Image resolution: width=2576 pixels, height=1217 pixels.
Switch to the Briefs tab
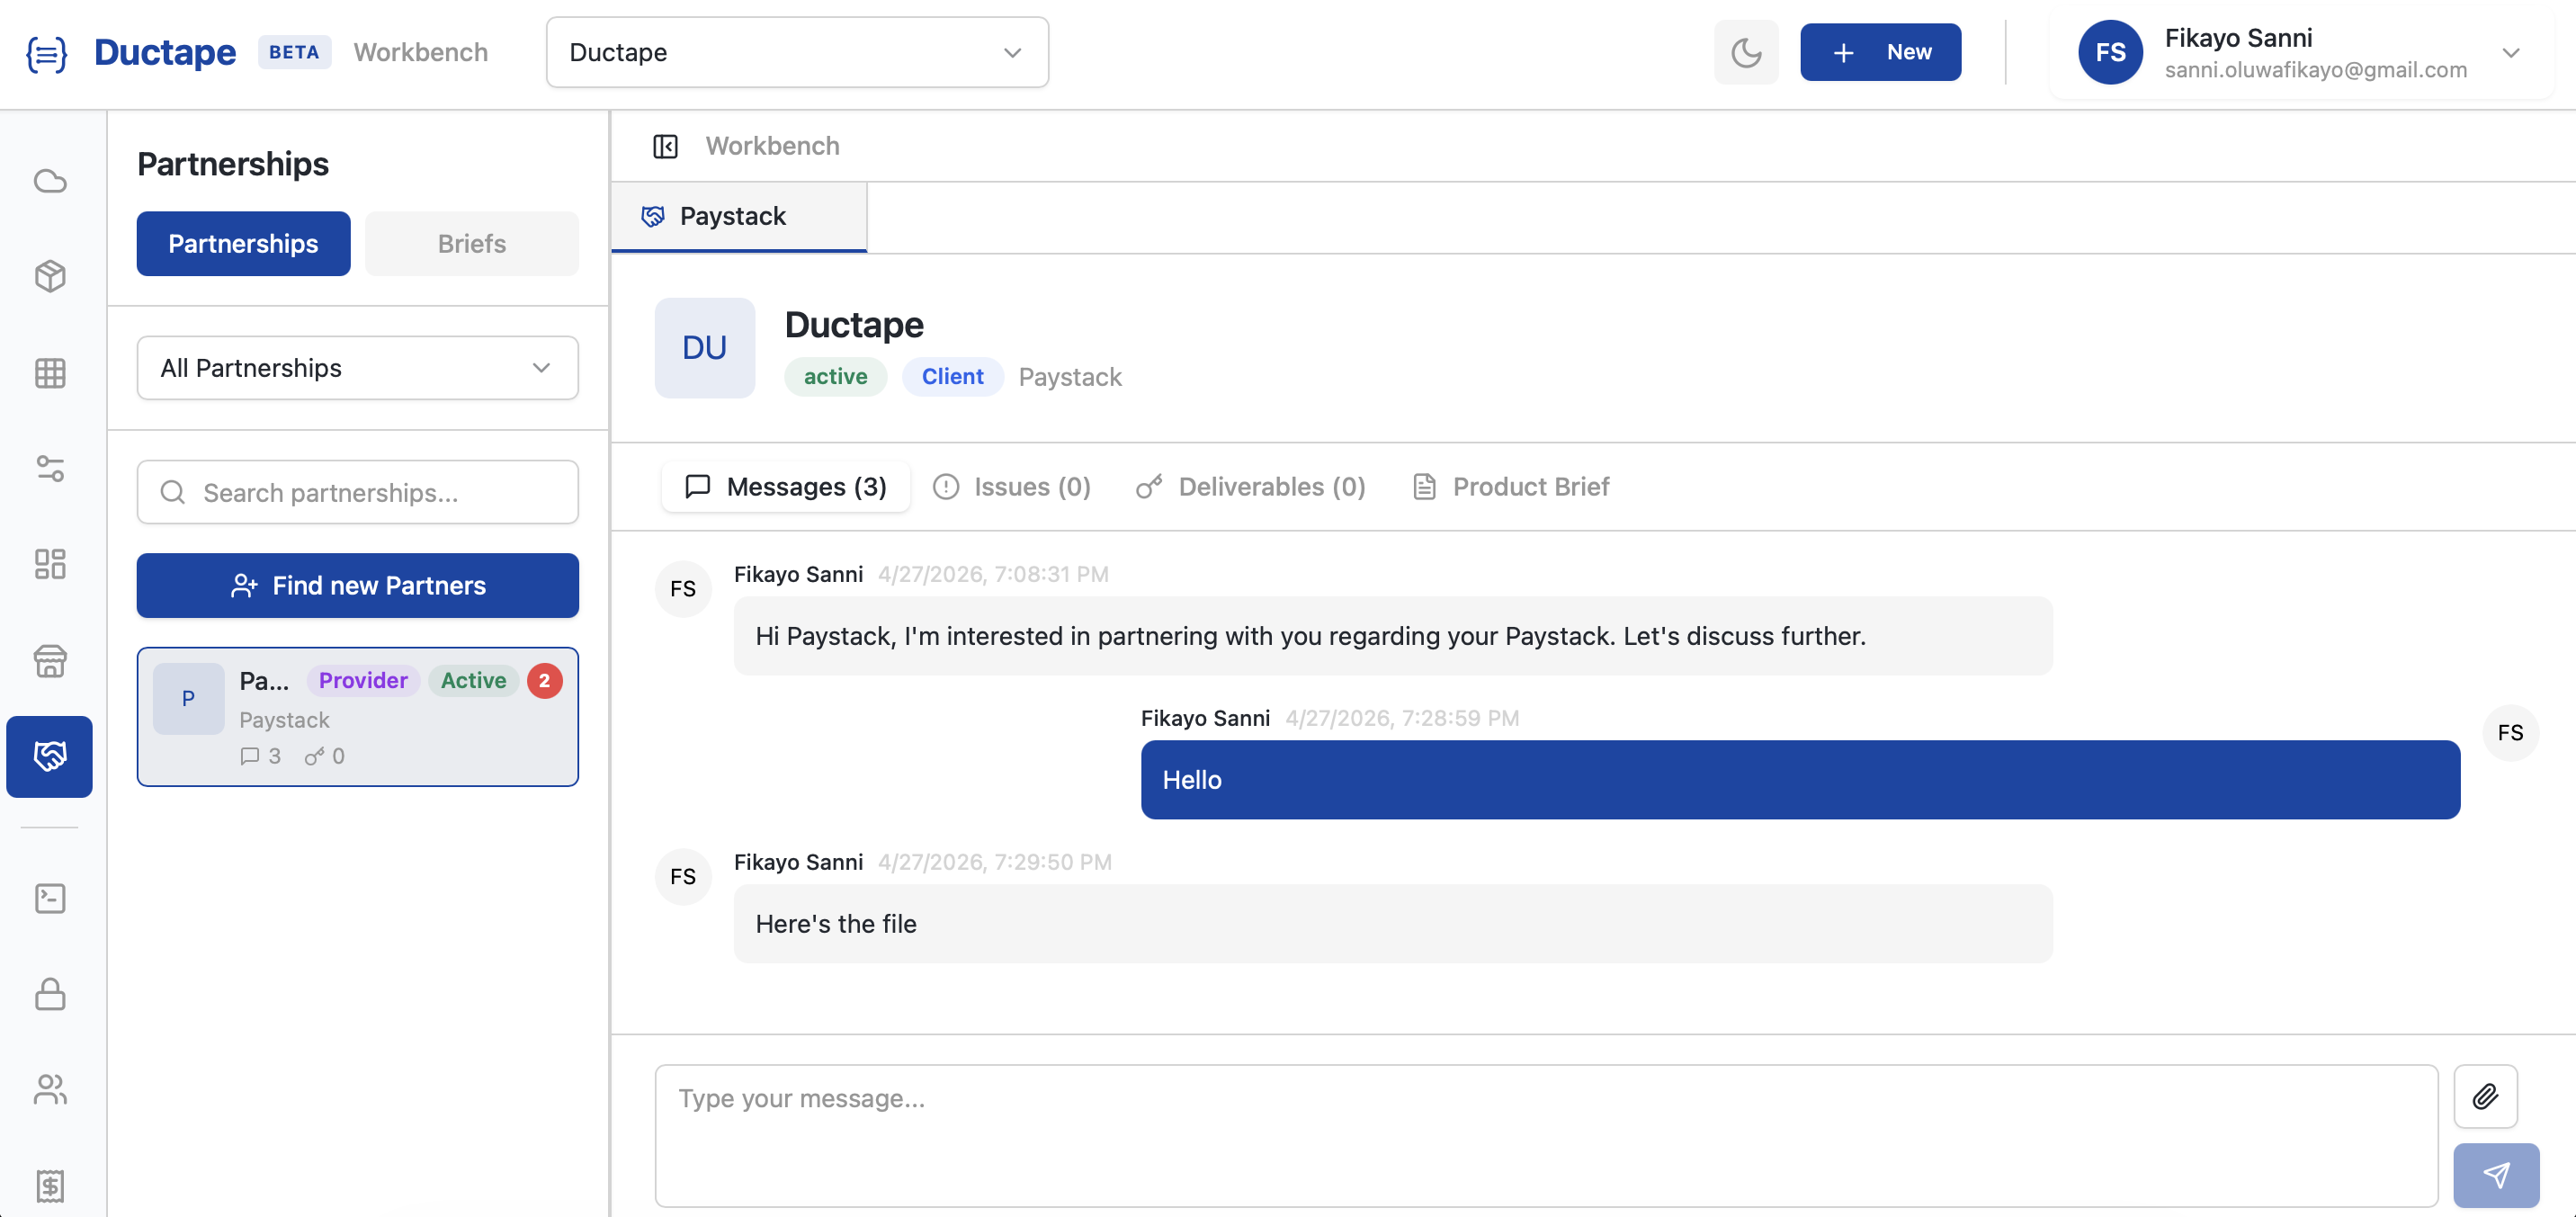click(472, 244)
